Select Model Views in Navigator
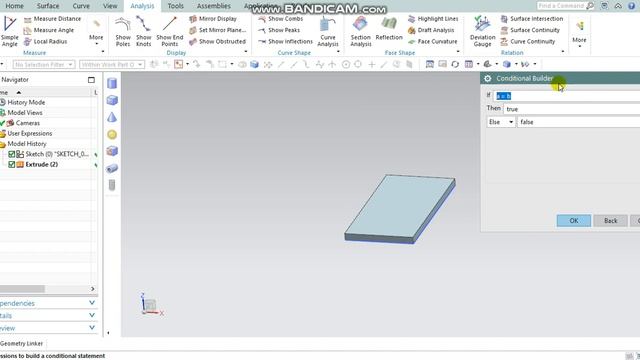 click(24, 113)
